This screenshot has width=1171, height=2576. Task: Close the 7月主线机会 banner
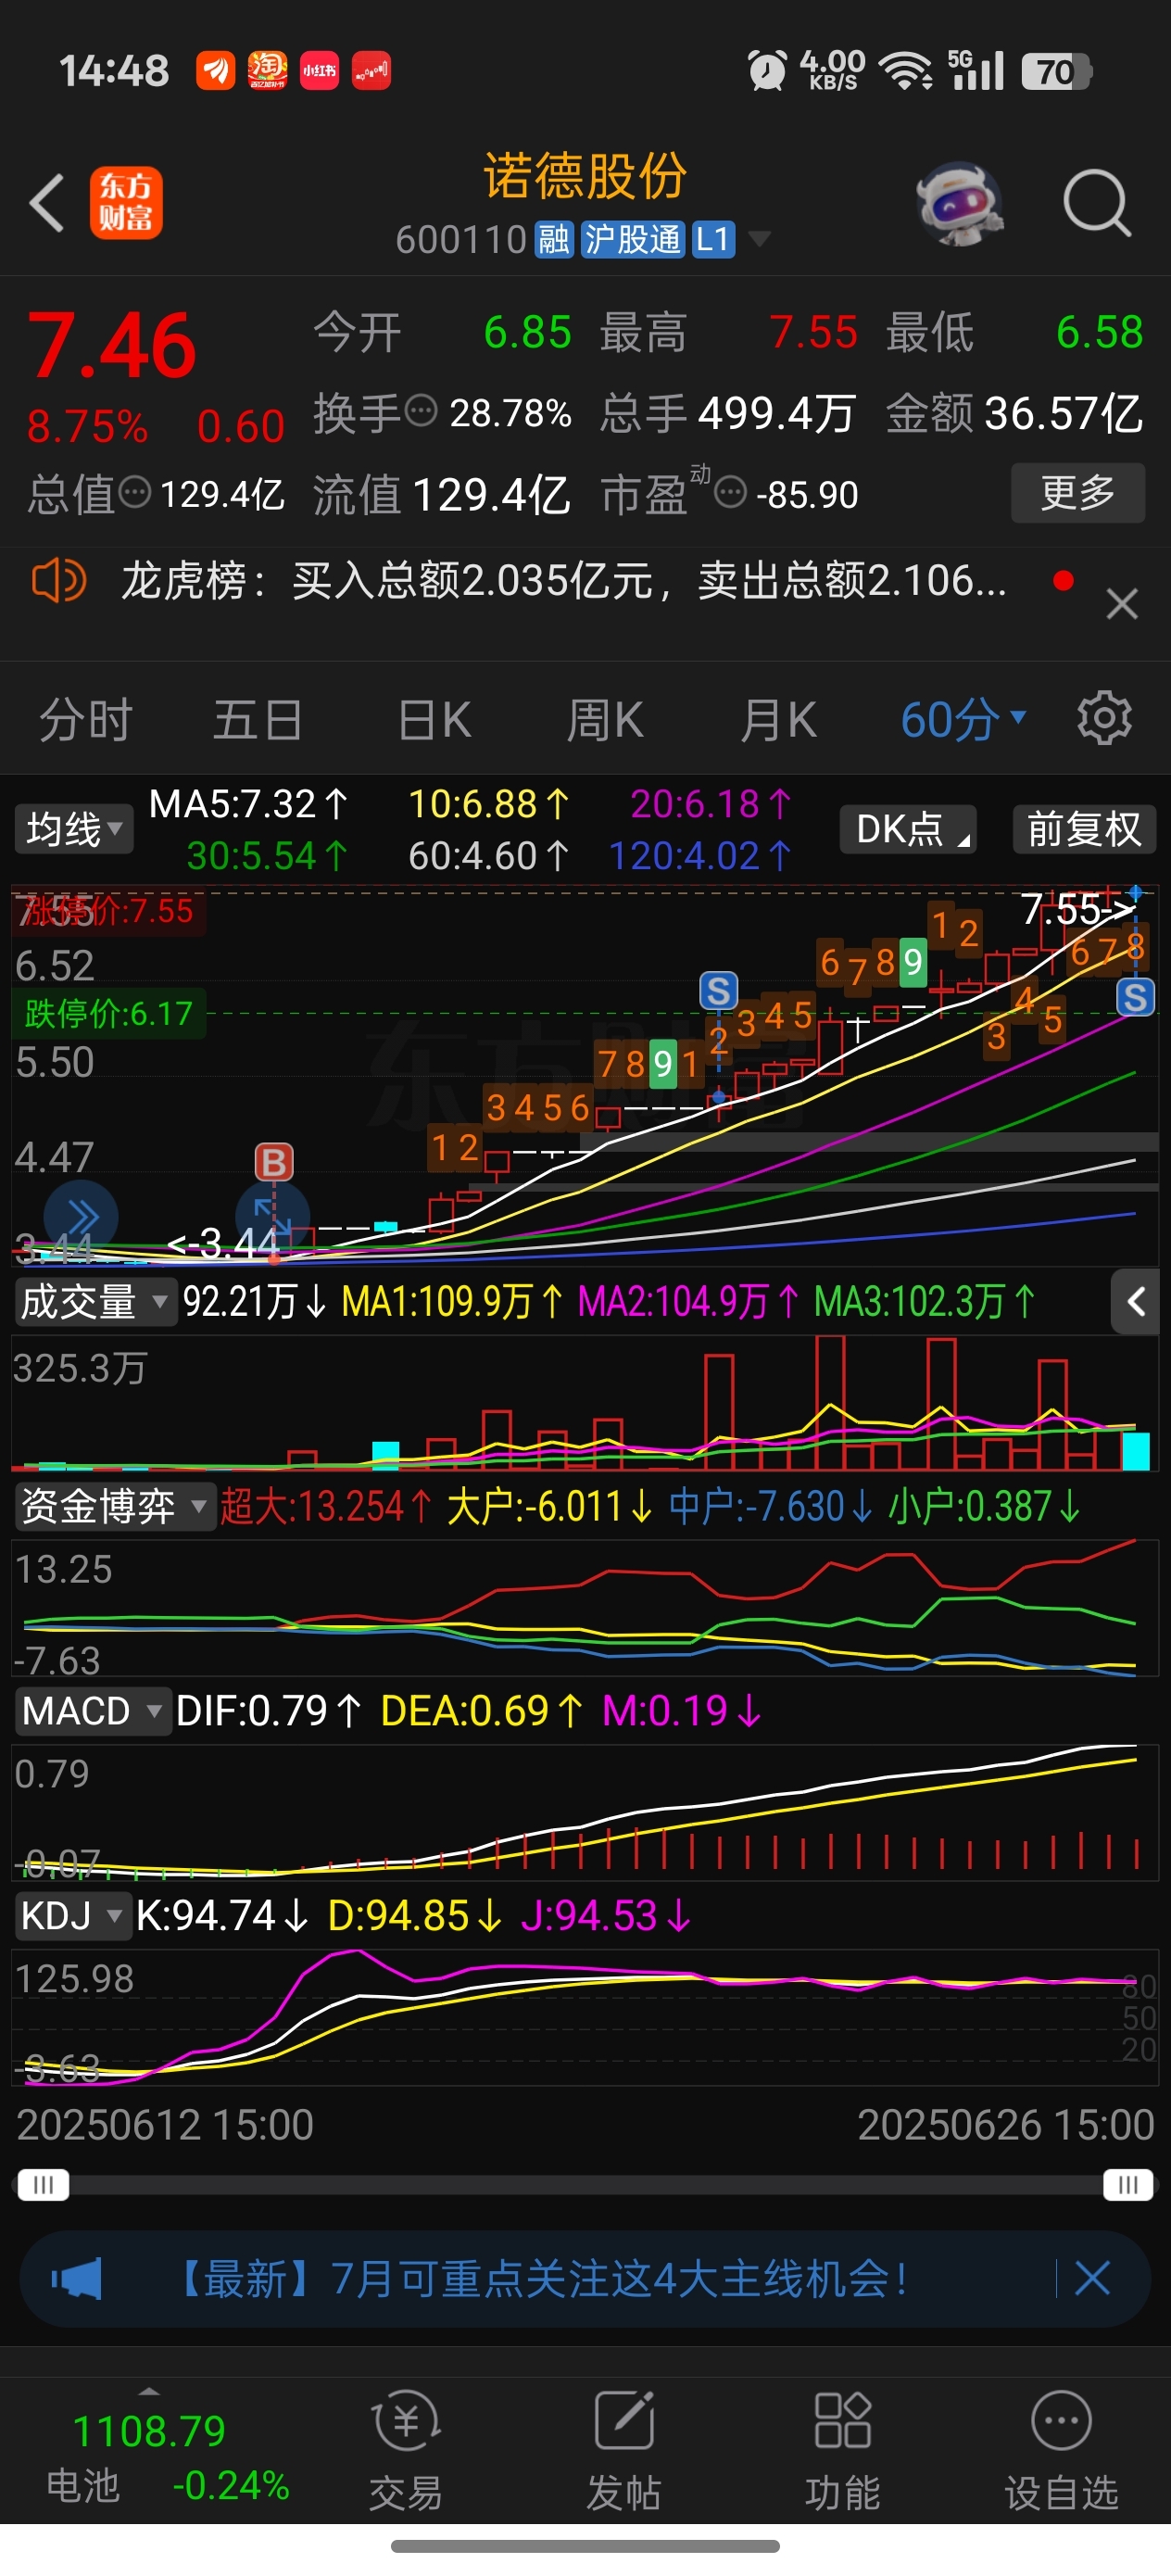point(1092,2279)
